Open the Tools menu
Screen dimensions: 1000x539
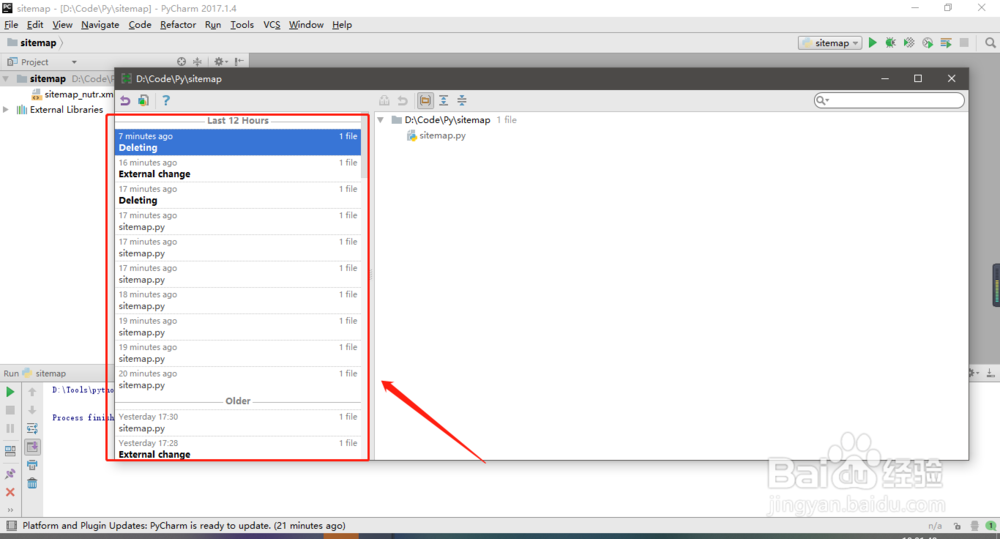[242, 25]
